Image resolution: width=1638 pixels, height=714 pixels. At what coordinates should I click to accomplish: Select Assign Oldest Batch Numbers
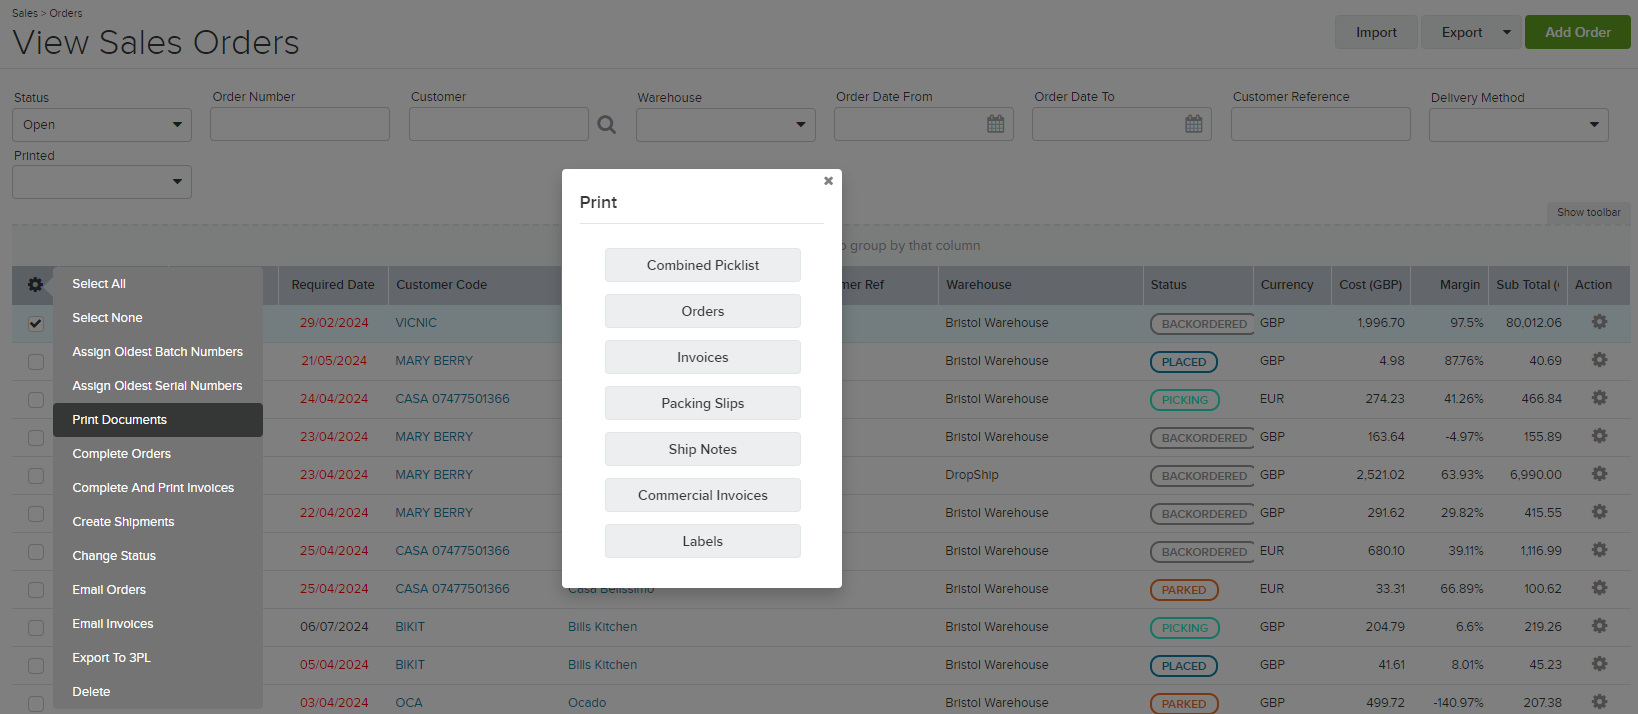tap(158, 352)
